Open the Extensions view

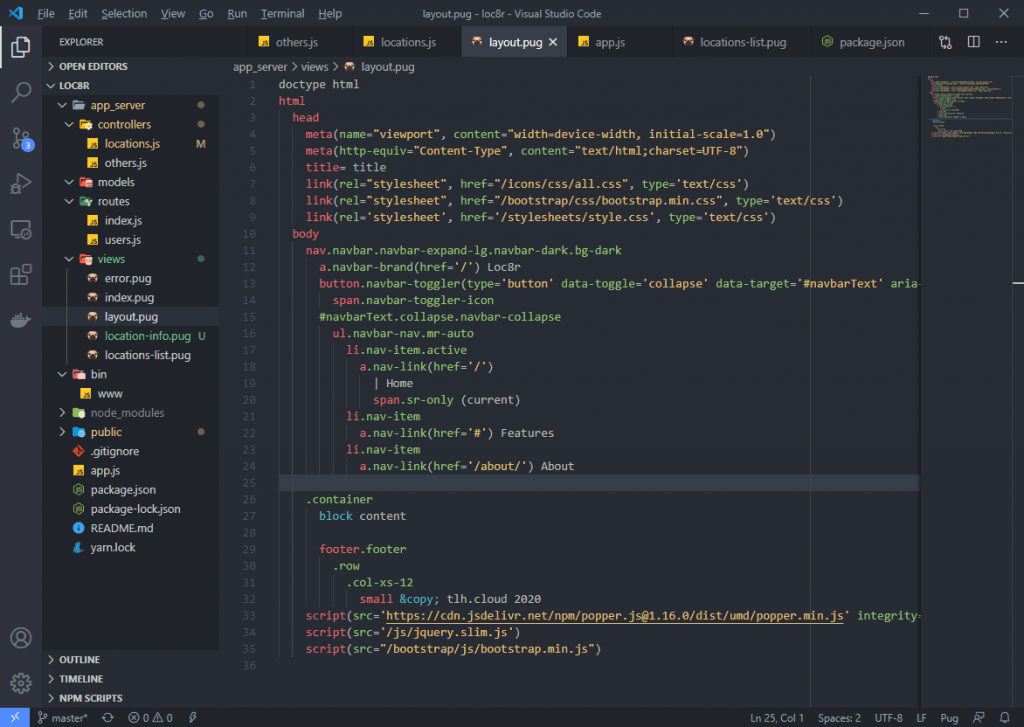tap(21, 275)
